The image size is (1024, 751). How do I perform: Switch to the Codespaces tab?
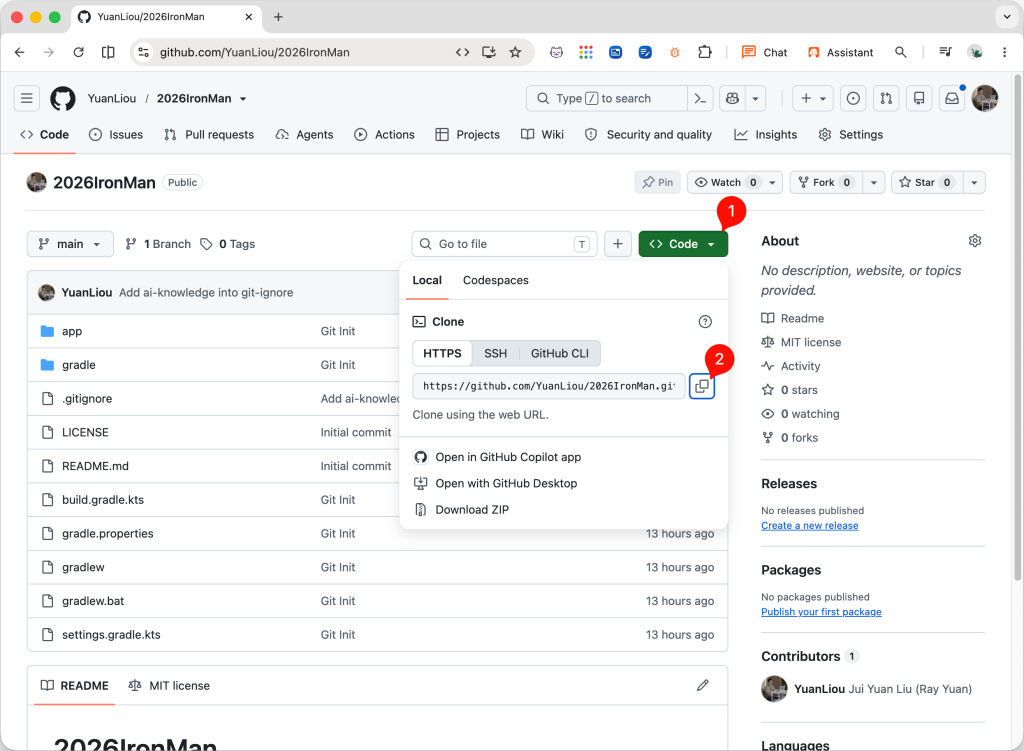(x=496, y=280)
